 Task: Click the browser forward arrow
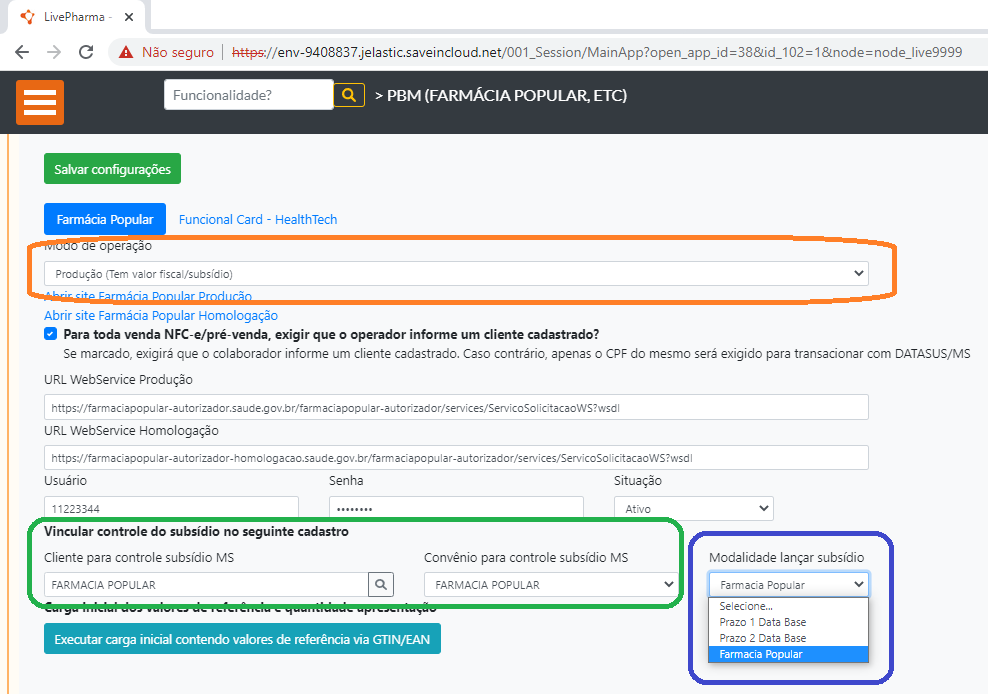pos(54,52)
